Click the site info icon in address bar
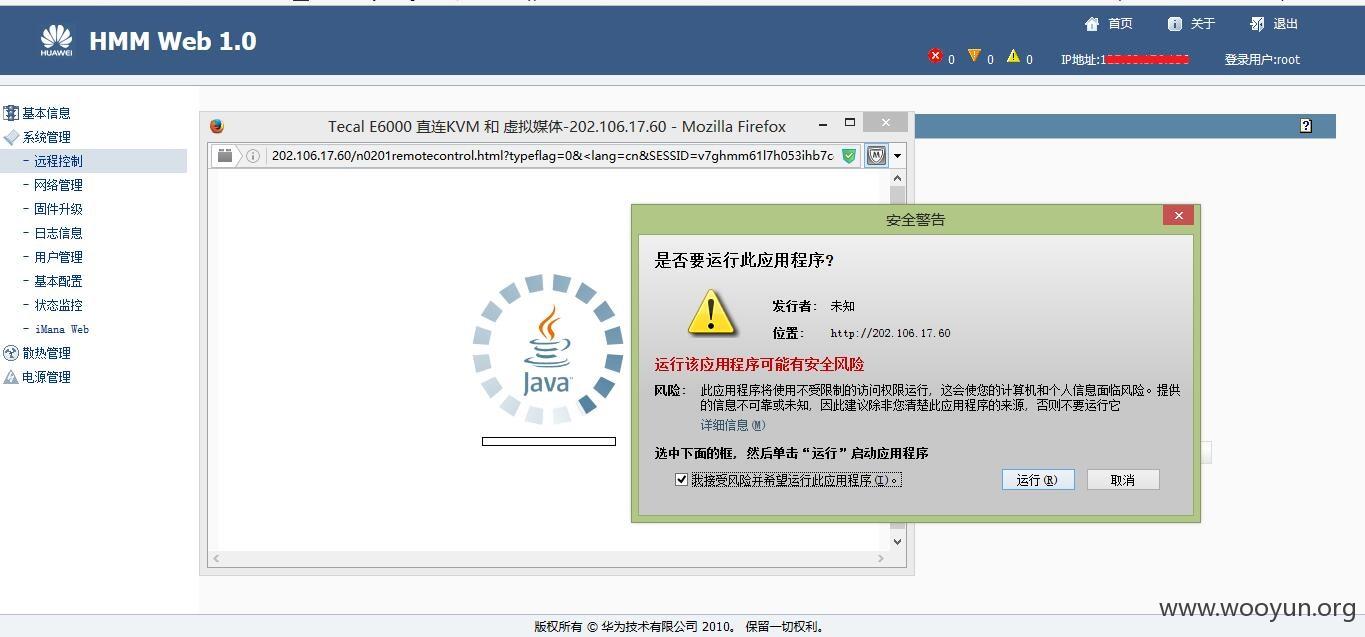Image resolution: width=1365 pixels, height=637 pixels. point(253,155)
